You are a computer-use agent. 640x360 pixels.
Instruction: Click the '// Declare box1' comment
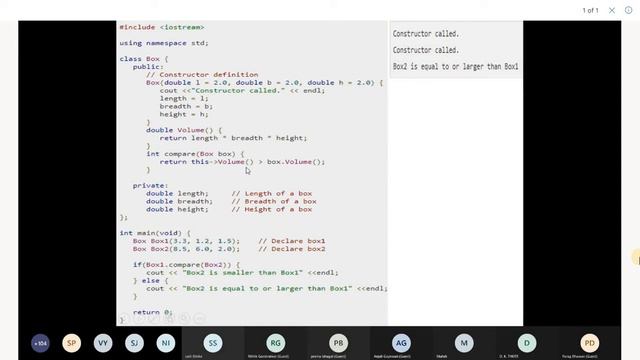pyautogui.click(x=292, y=241)
